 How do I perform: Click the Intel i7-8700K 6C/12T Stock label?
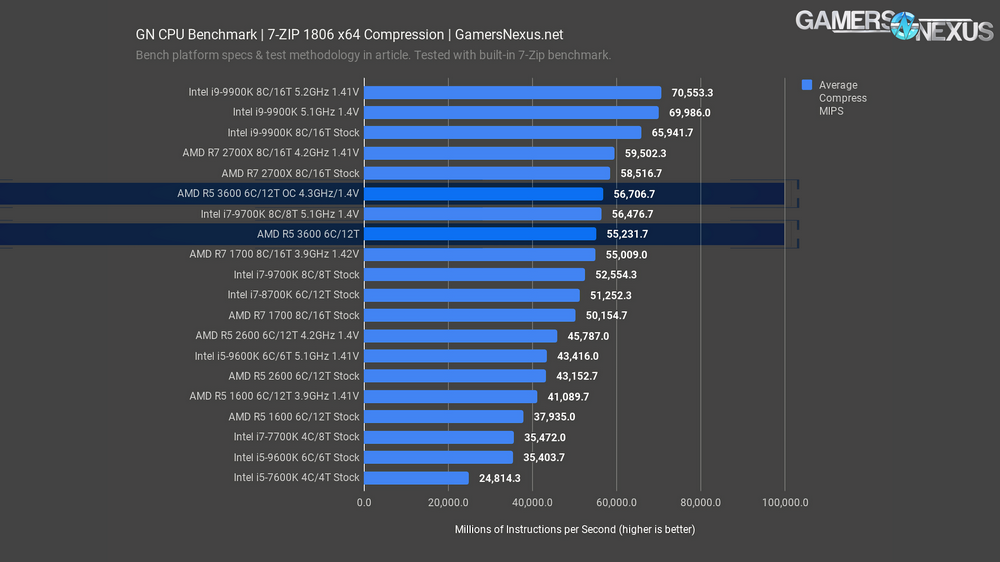coord(293,295)
